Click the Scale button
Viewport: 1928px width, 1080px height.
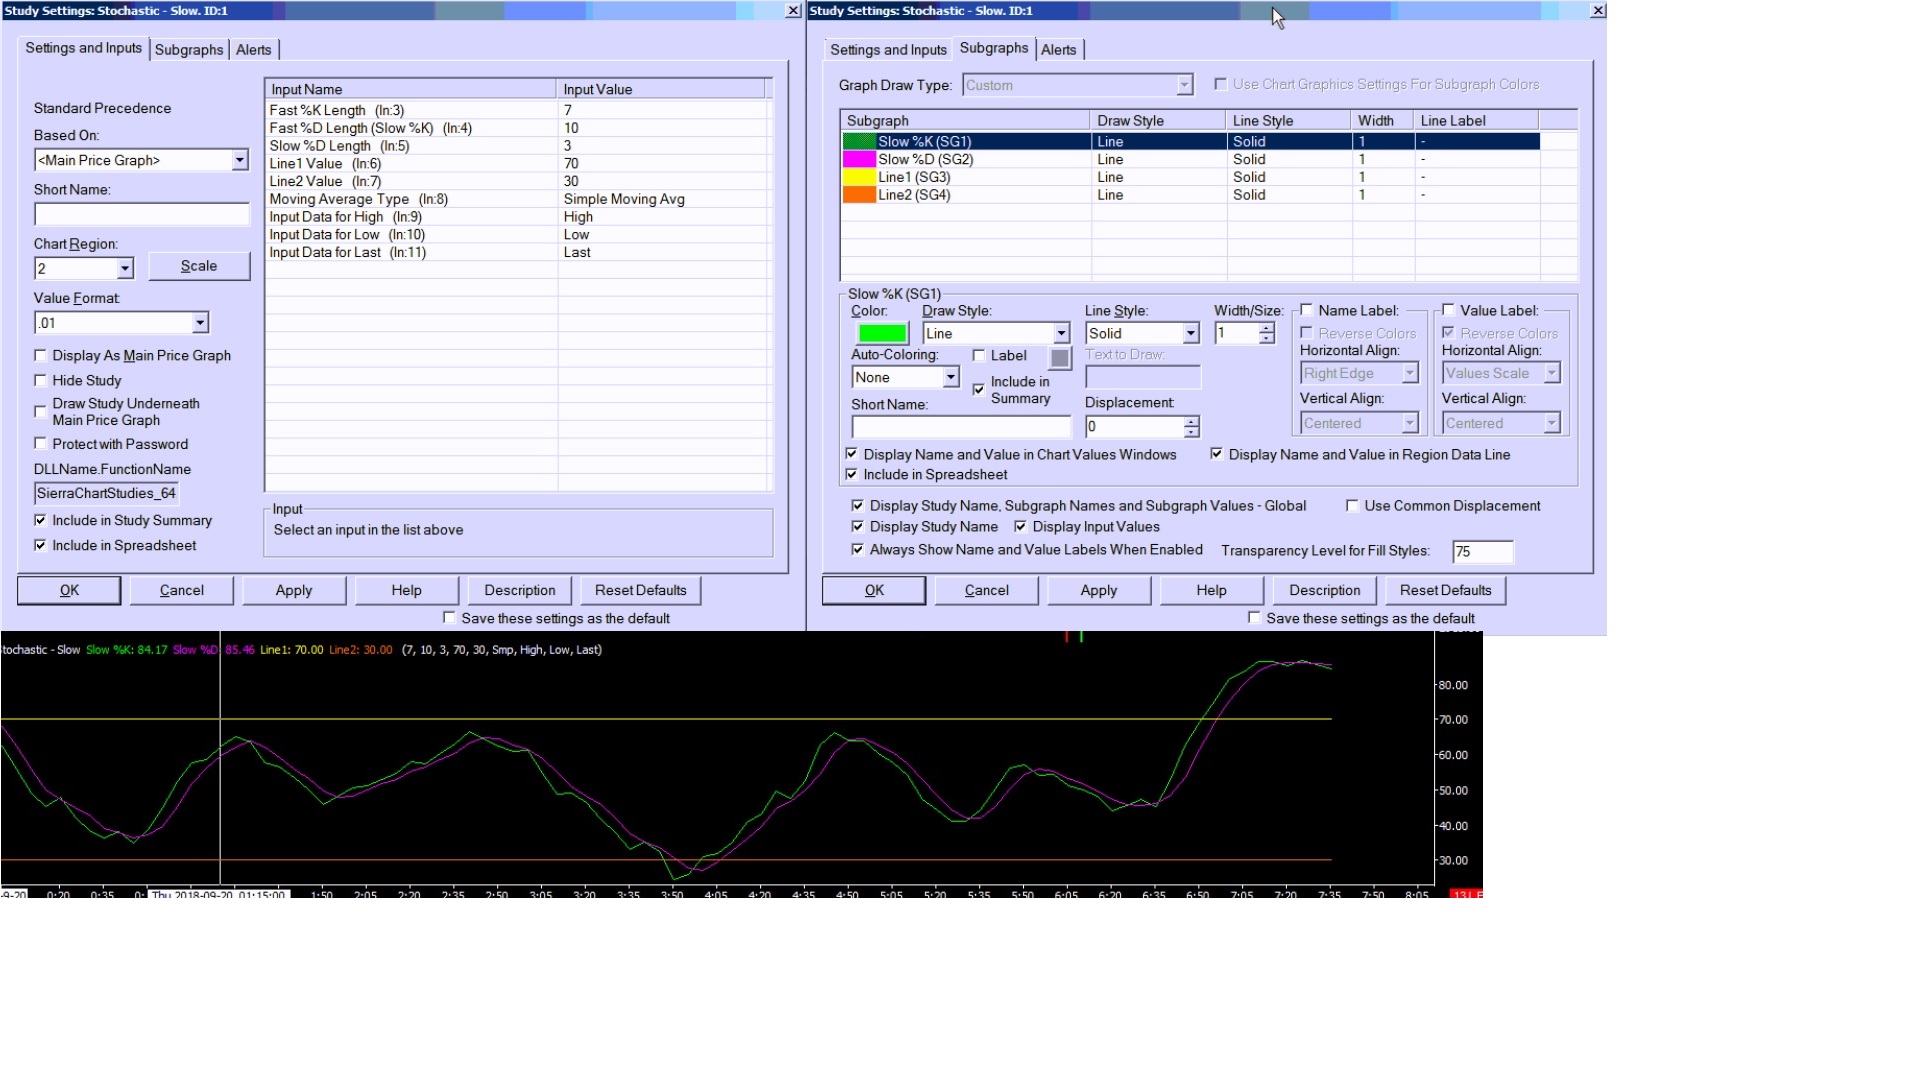(199, 266)
